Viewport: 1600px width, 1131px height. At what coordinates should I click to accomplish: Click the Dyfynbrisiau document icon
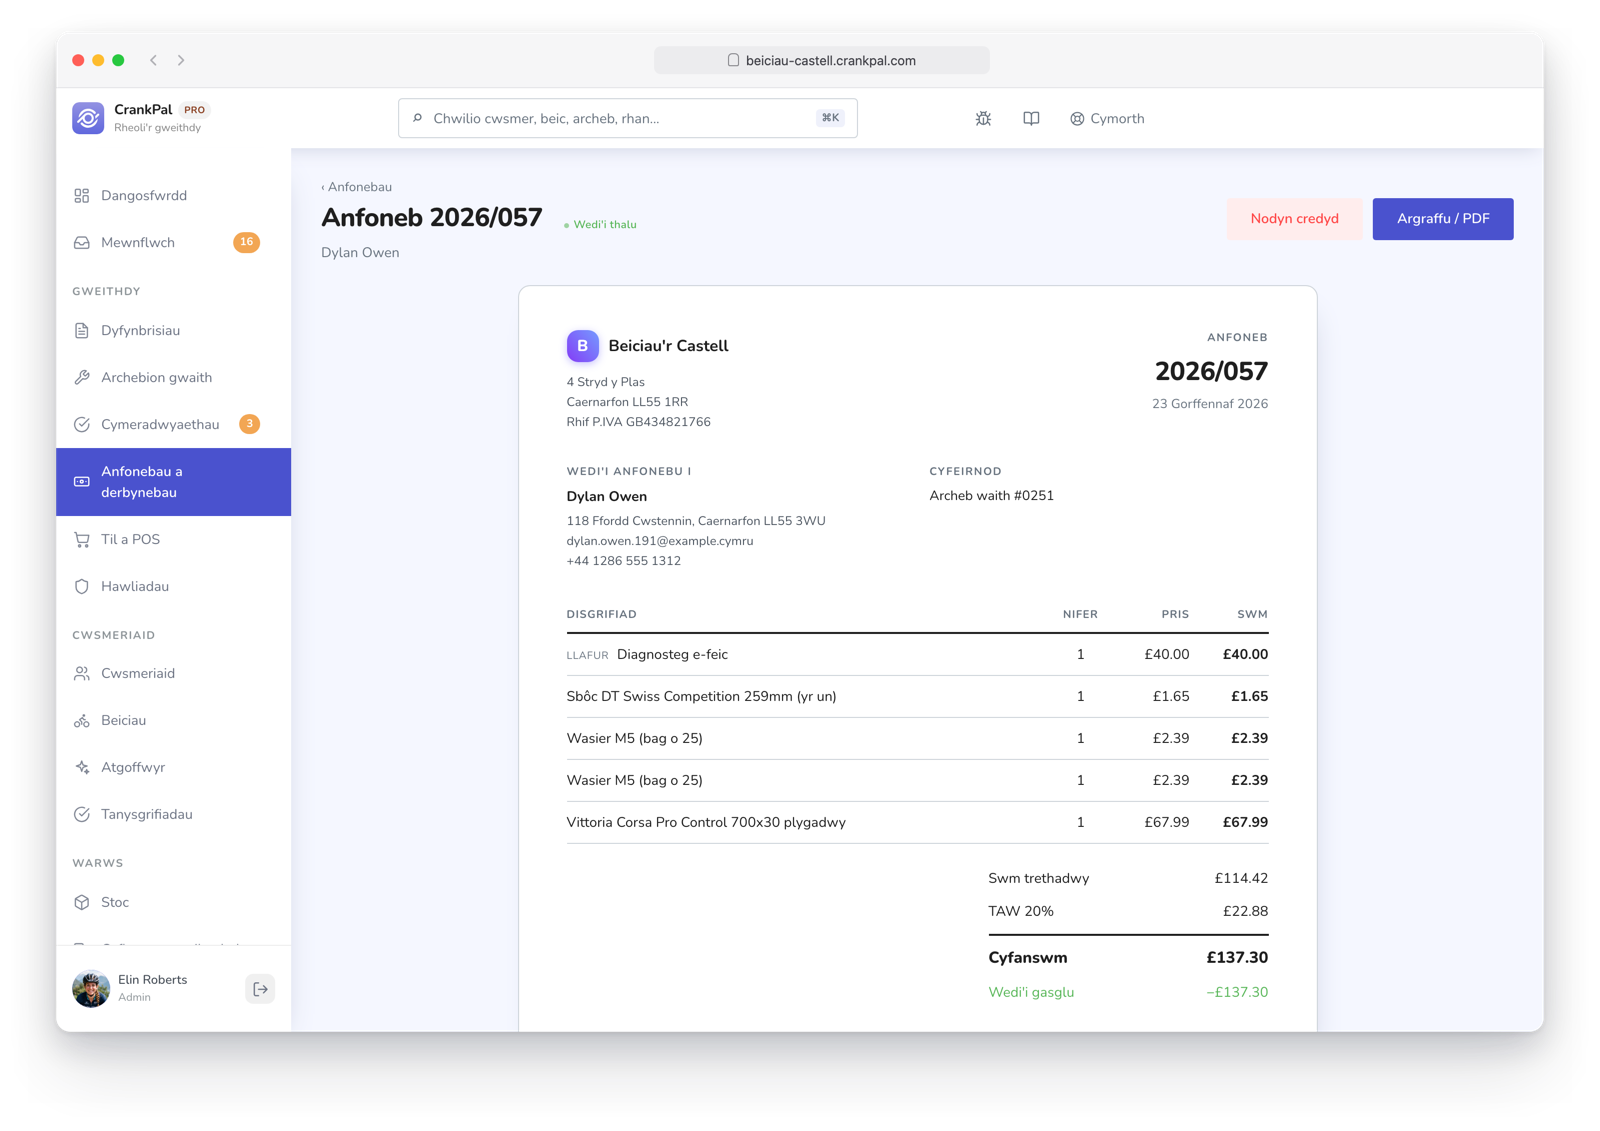coord(82,331)
